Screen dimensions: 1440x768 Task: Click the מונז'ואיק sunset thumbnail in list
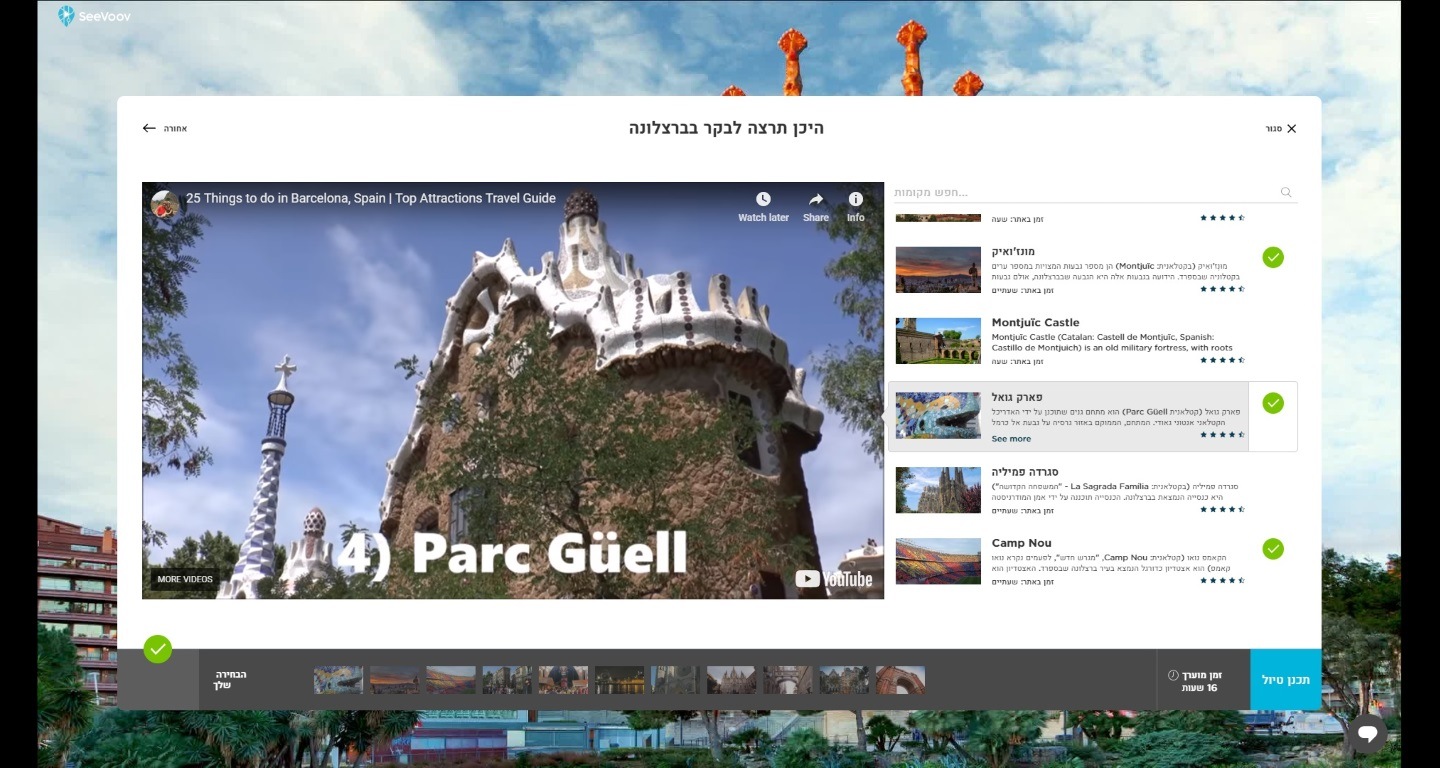[x=938, y=270]
